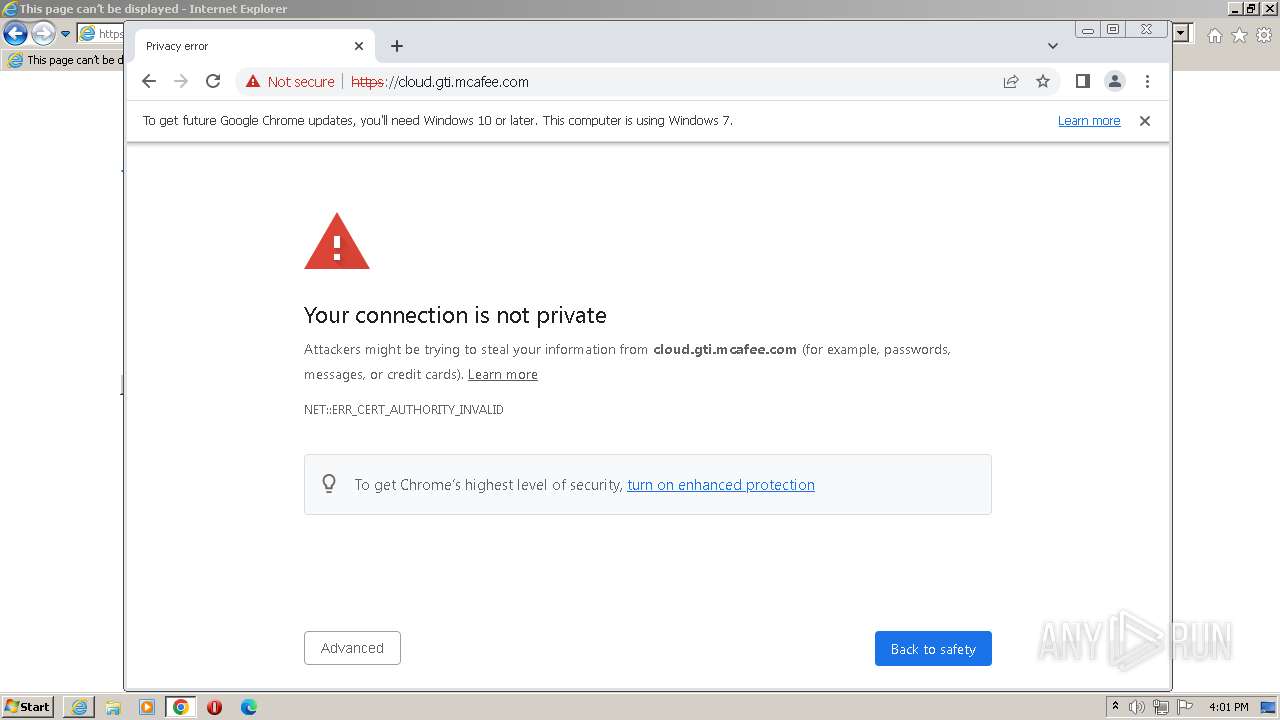Go back using Chrome's back arrow
The height and width of the screenshot is (720, 1280).
149,82
